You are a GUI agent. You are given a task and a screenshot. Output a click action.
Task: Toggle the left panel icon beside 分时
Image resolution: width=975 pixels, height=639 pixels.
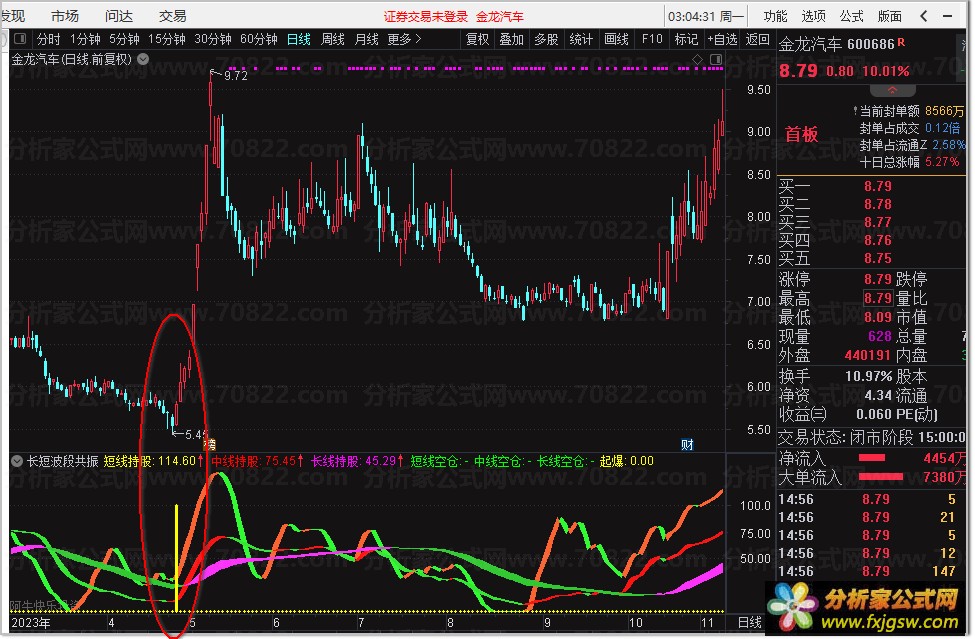tap(20, 39)
